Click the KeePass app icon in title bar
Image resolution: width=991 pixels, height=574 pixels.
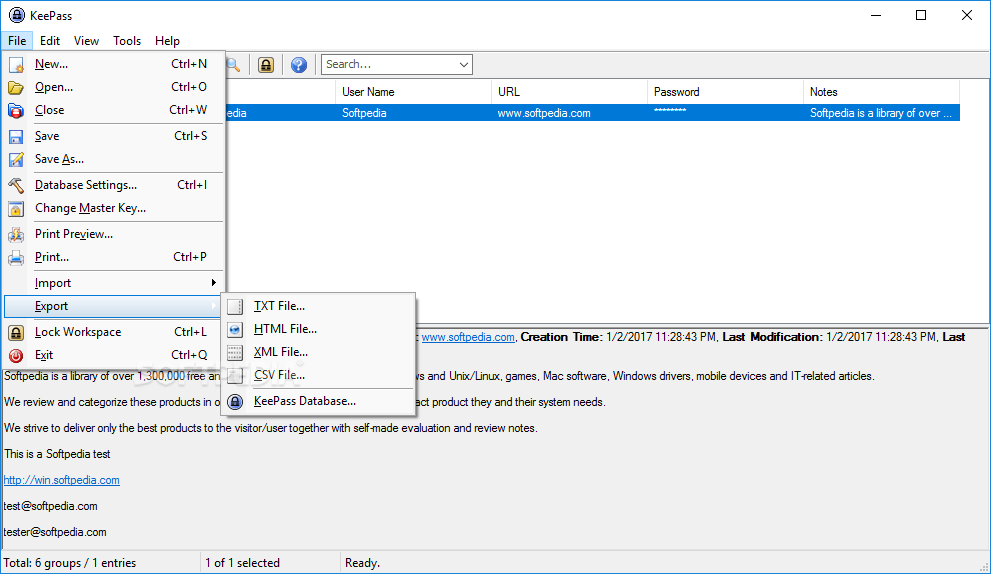[x=16, y=15]
